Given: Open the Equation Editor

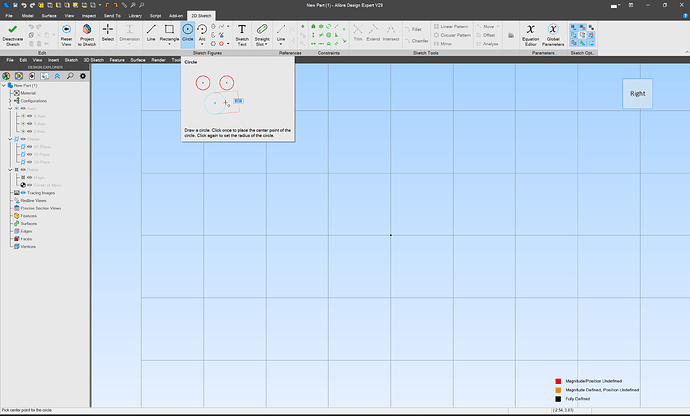Looking at the screenshot, I should pos(531,35).
